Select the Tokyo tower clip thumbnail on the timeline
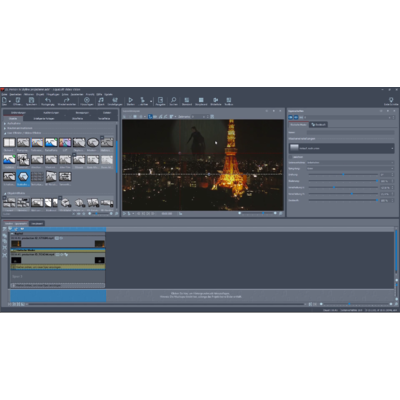The width and height of the screenshot is (400, 400). click(x=16, y=244)
